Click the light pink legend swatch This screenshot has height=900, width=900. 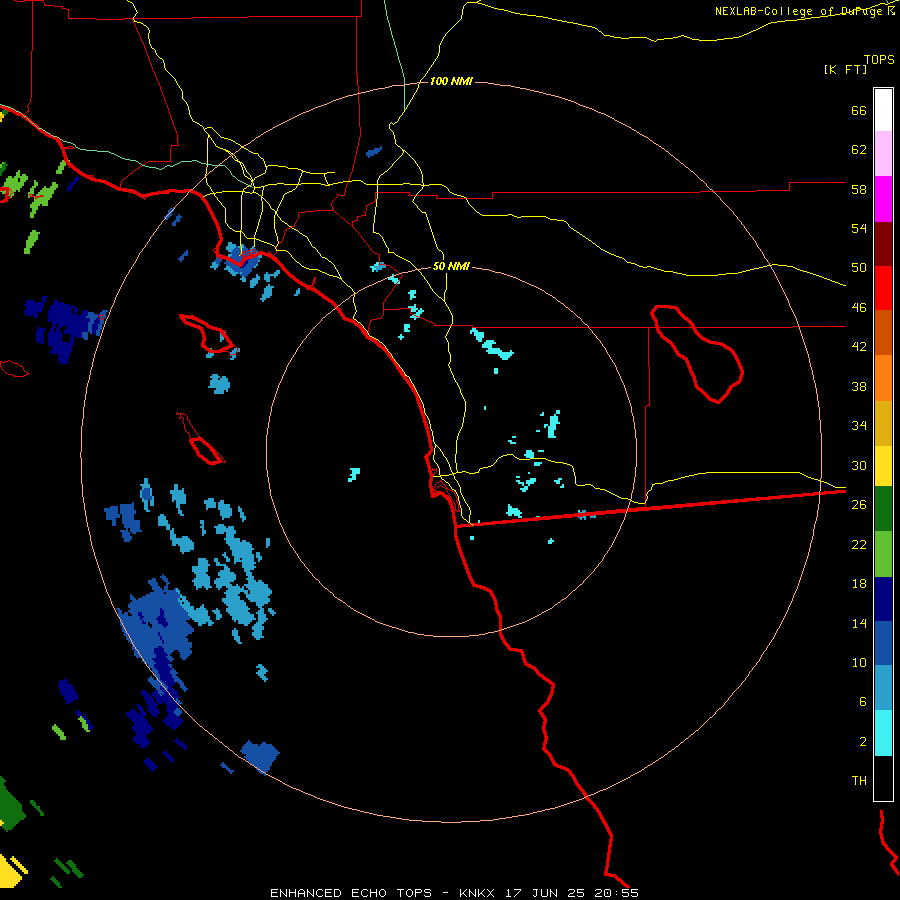tap(883, 153)
